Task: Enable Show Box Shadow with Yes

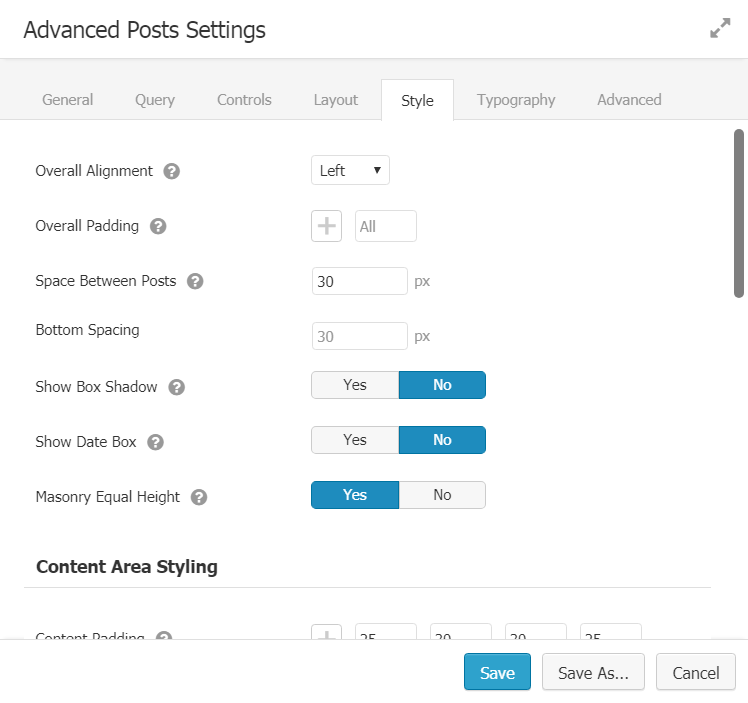Action: pyautogui.click(x=355, y=385)
